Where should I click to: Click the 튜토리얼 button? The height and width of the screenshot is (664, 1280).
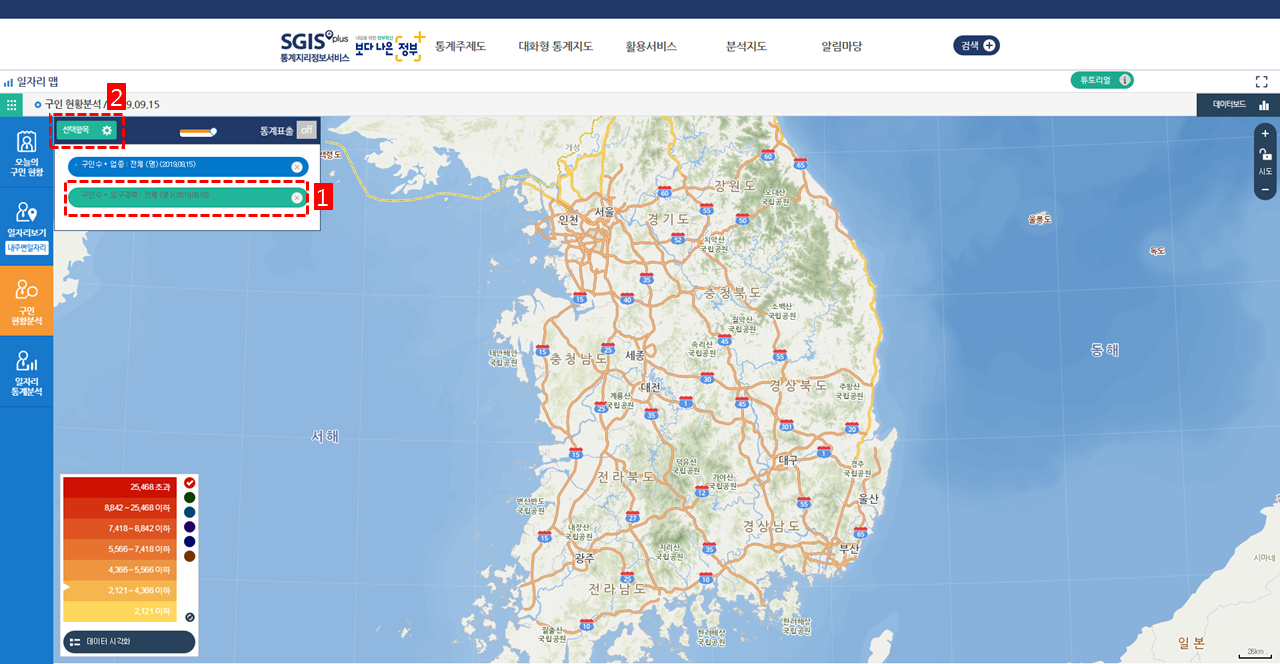(1101, 80)
